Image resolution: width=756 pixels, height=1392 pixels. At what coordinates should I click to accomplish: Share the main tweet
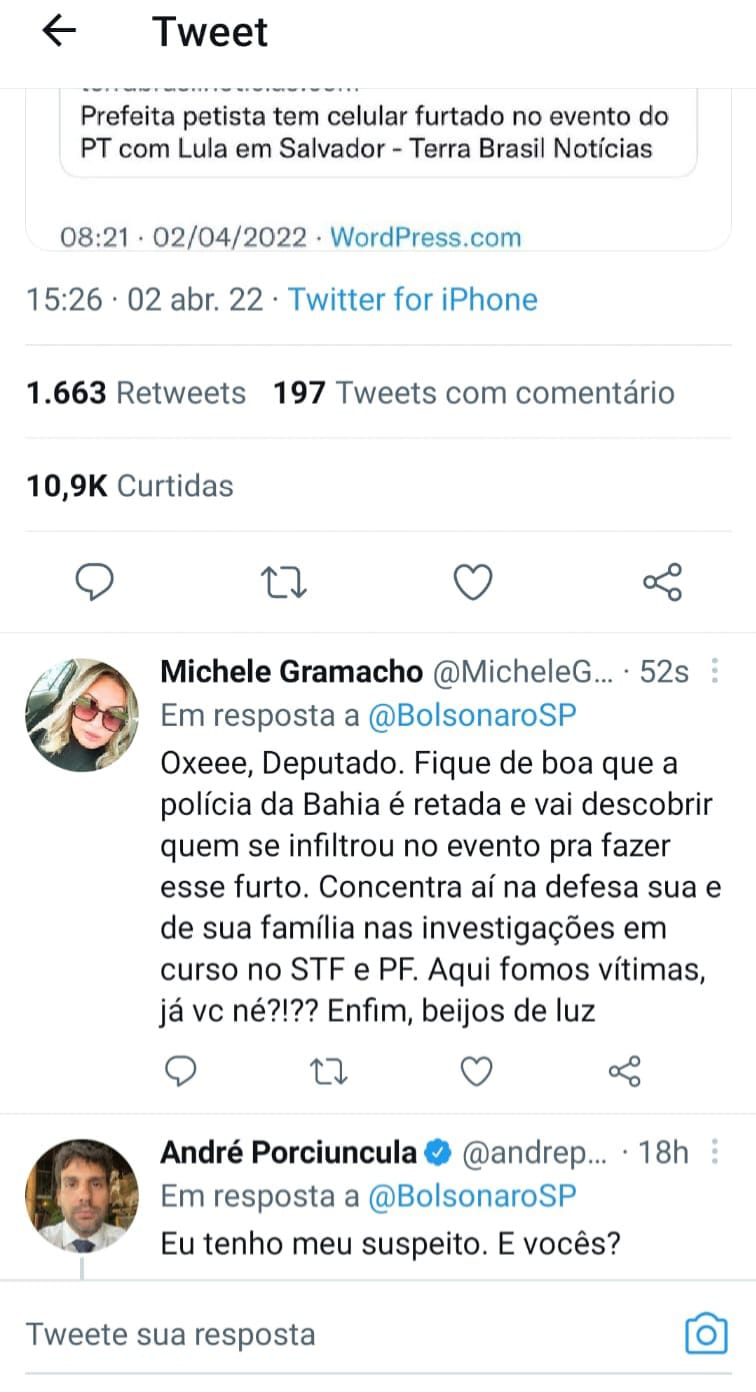(x=662, y=581)
